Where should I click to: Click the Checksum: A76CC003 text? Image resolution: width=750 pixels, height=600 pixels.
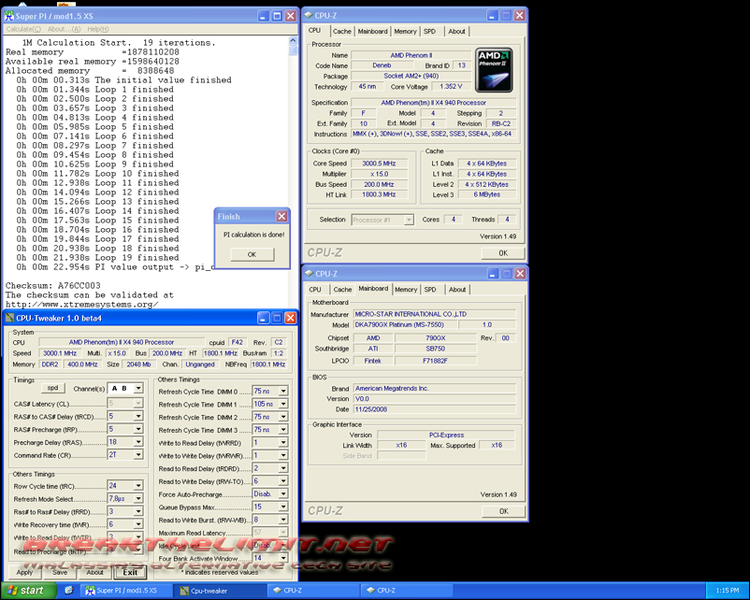[53, 286]
